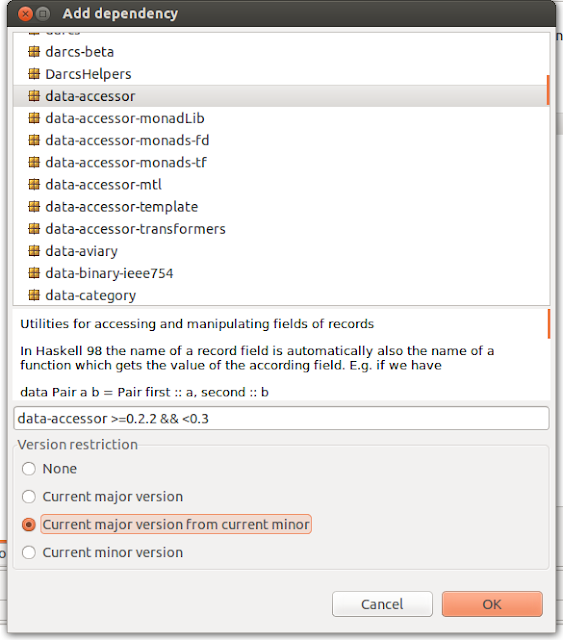Choose data-accessor-monads-tf from package list

(x=281, y=162)
